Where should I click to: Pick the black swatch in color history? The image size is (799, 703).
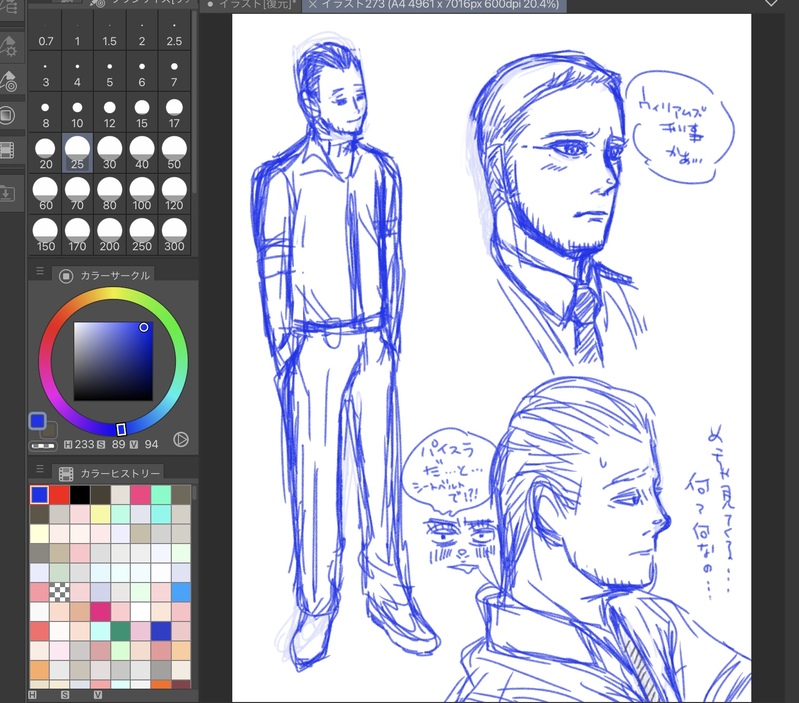click(x=80, y=495)
